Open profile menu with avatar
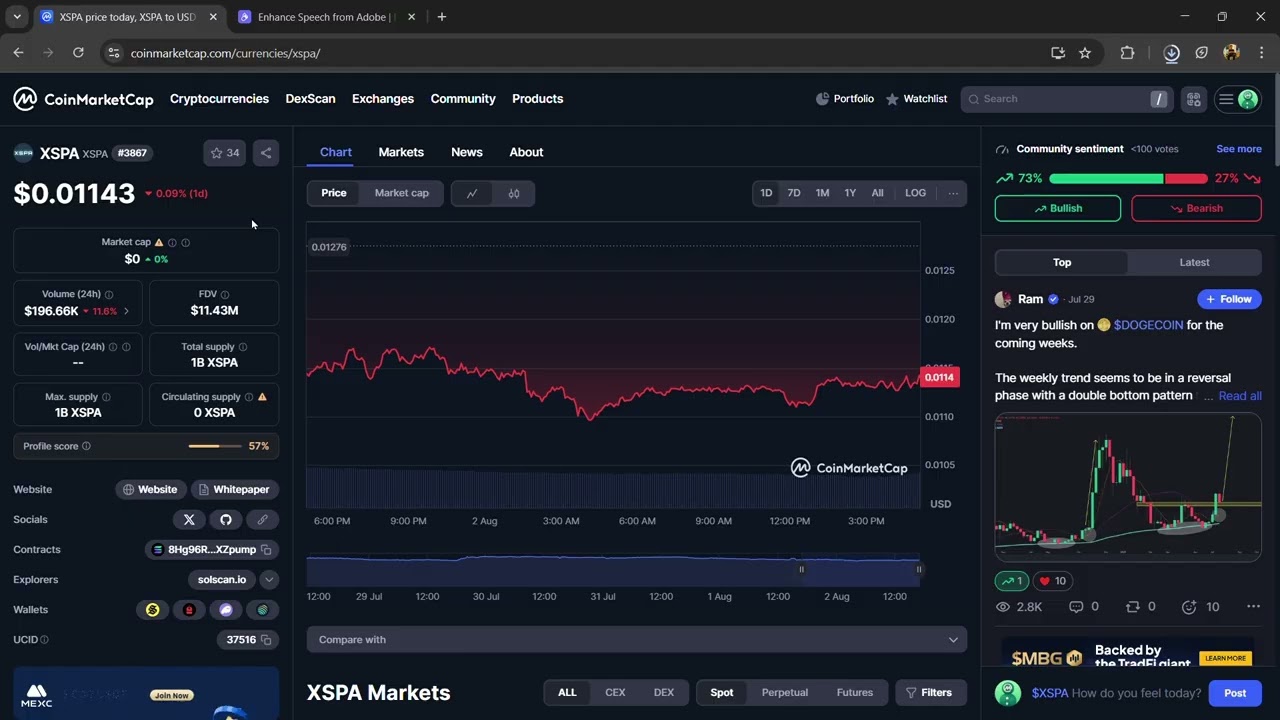Screen dimensions: 1280x720 (x=1237, y=99)
